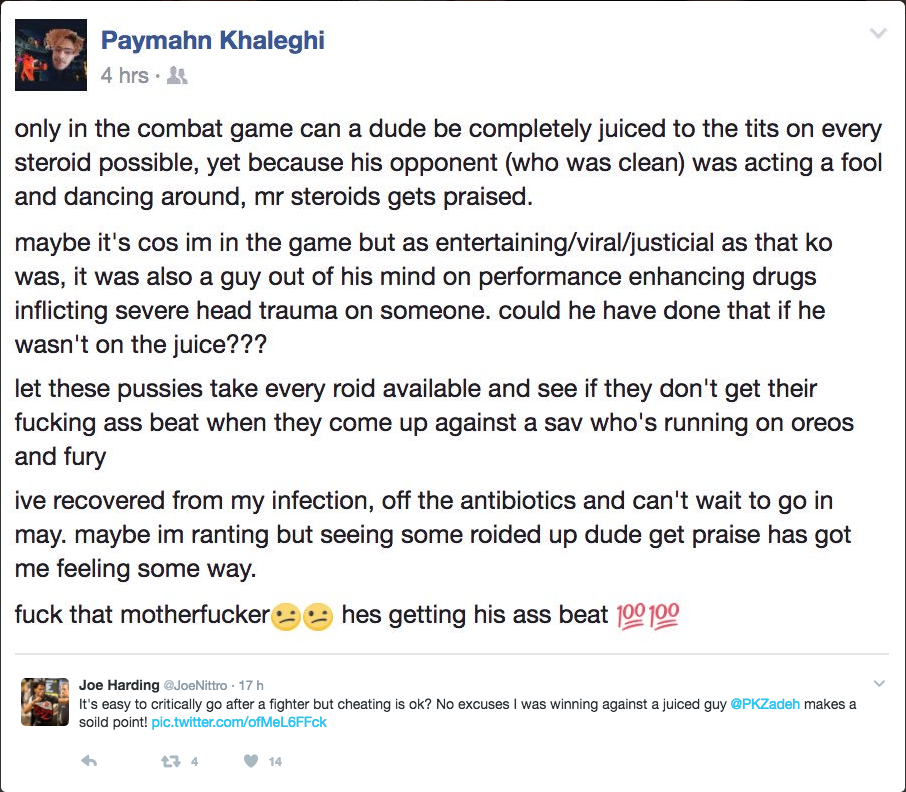Click the paragraph starting "only in the combat game"
906x792 pixels.
[x=448, y=163]
